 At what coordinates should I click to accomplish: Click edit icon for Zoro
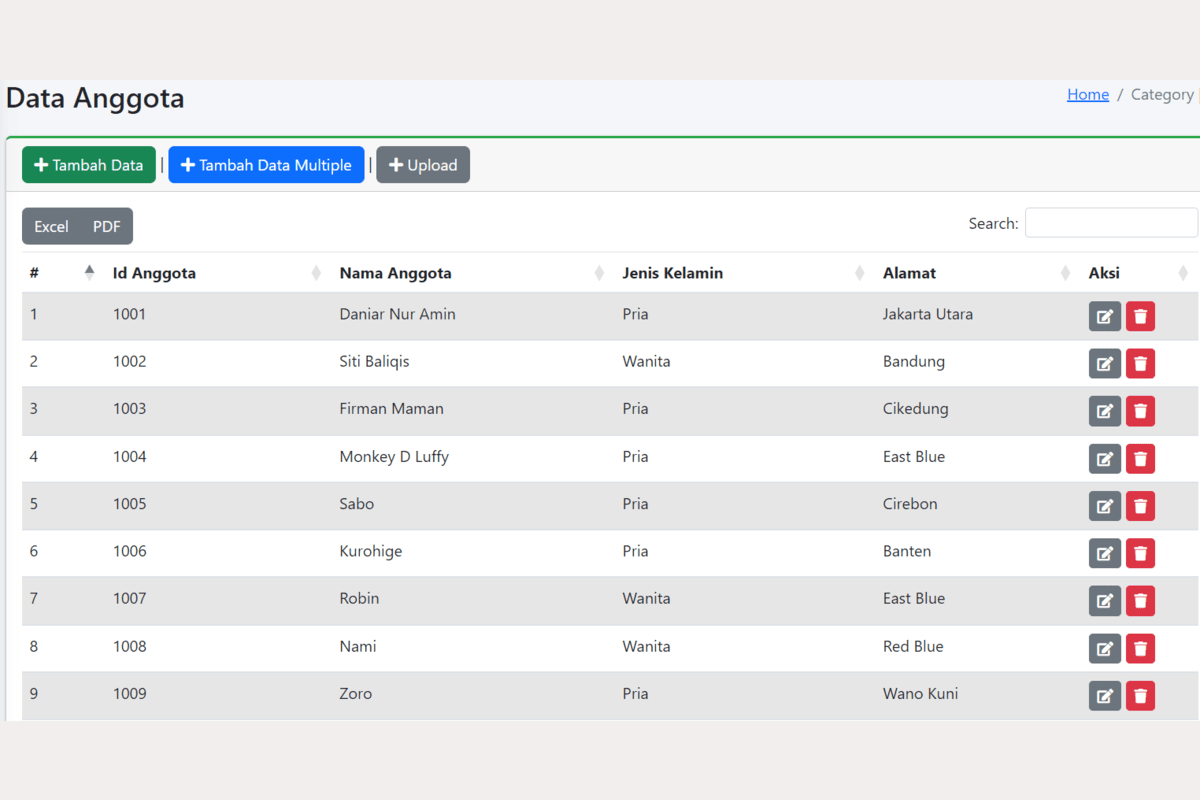point(1104,696)
